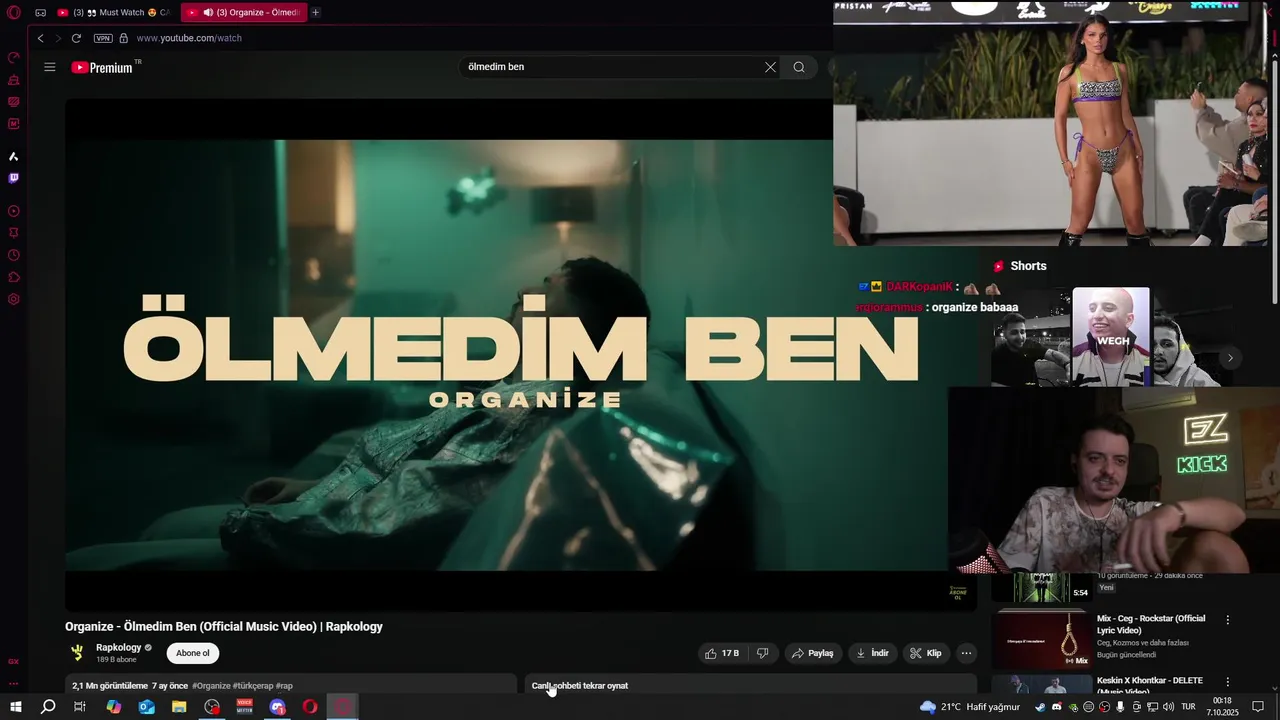1280x720 pixels.
Task: Dislike the video with thumbs-down
Action: tap(762, 653)
